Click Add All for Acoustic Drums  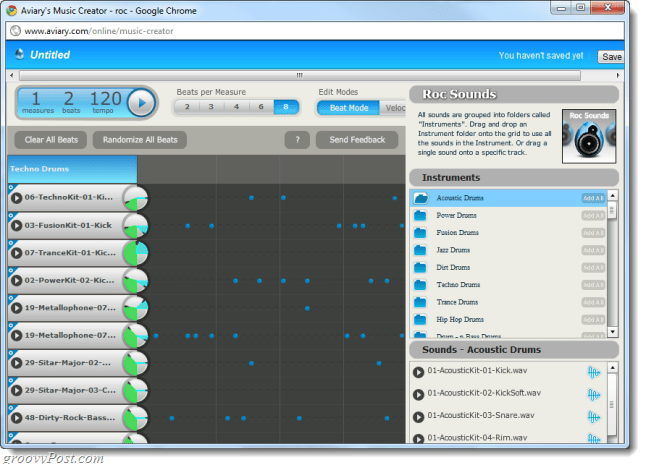coord(593,198)
